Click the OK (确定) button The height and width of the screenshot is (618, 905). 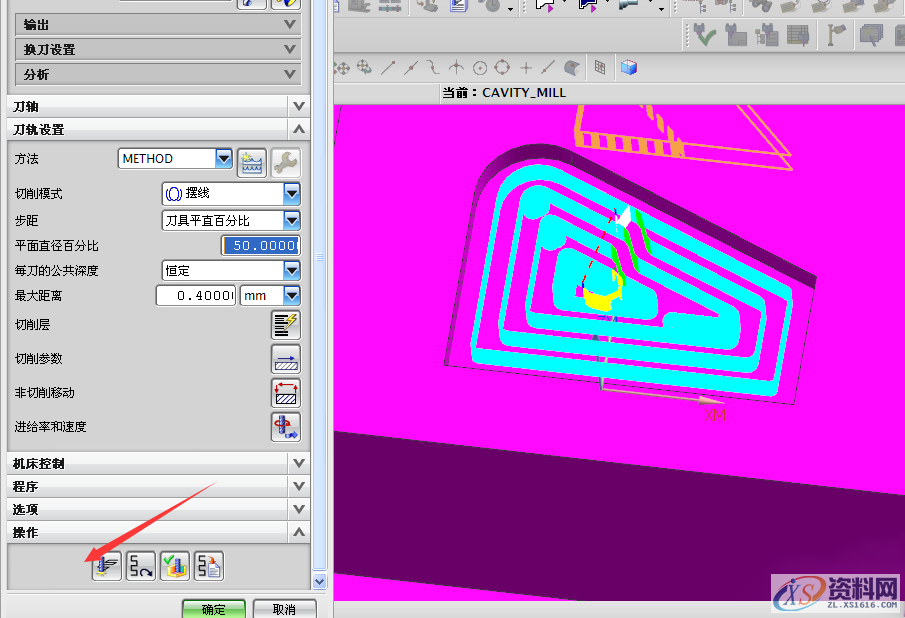[213, 609]
